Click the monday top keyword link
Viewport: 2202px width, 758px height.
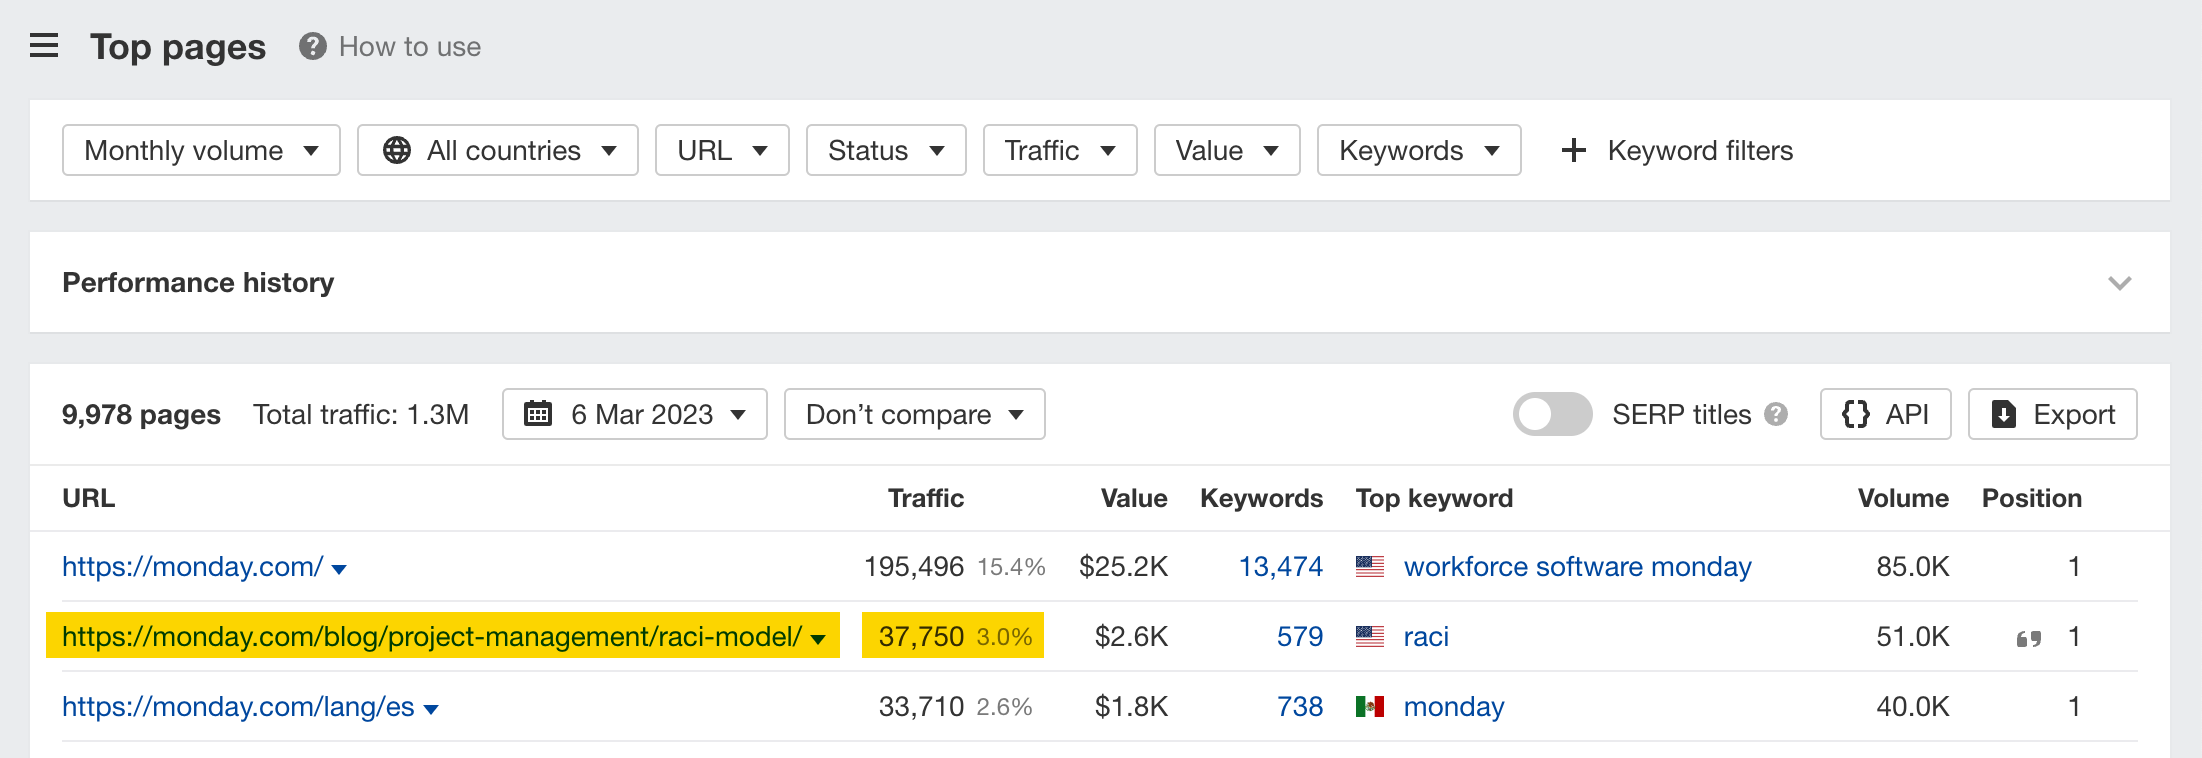point(1454,707)
